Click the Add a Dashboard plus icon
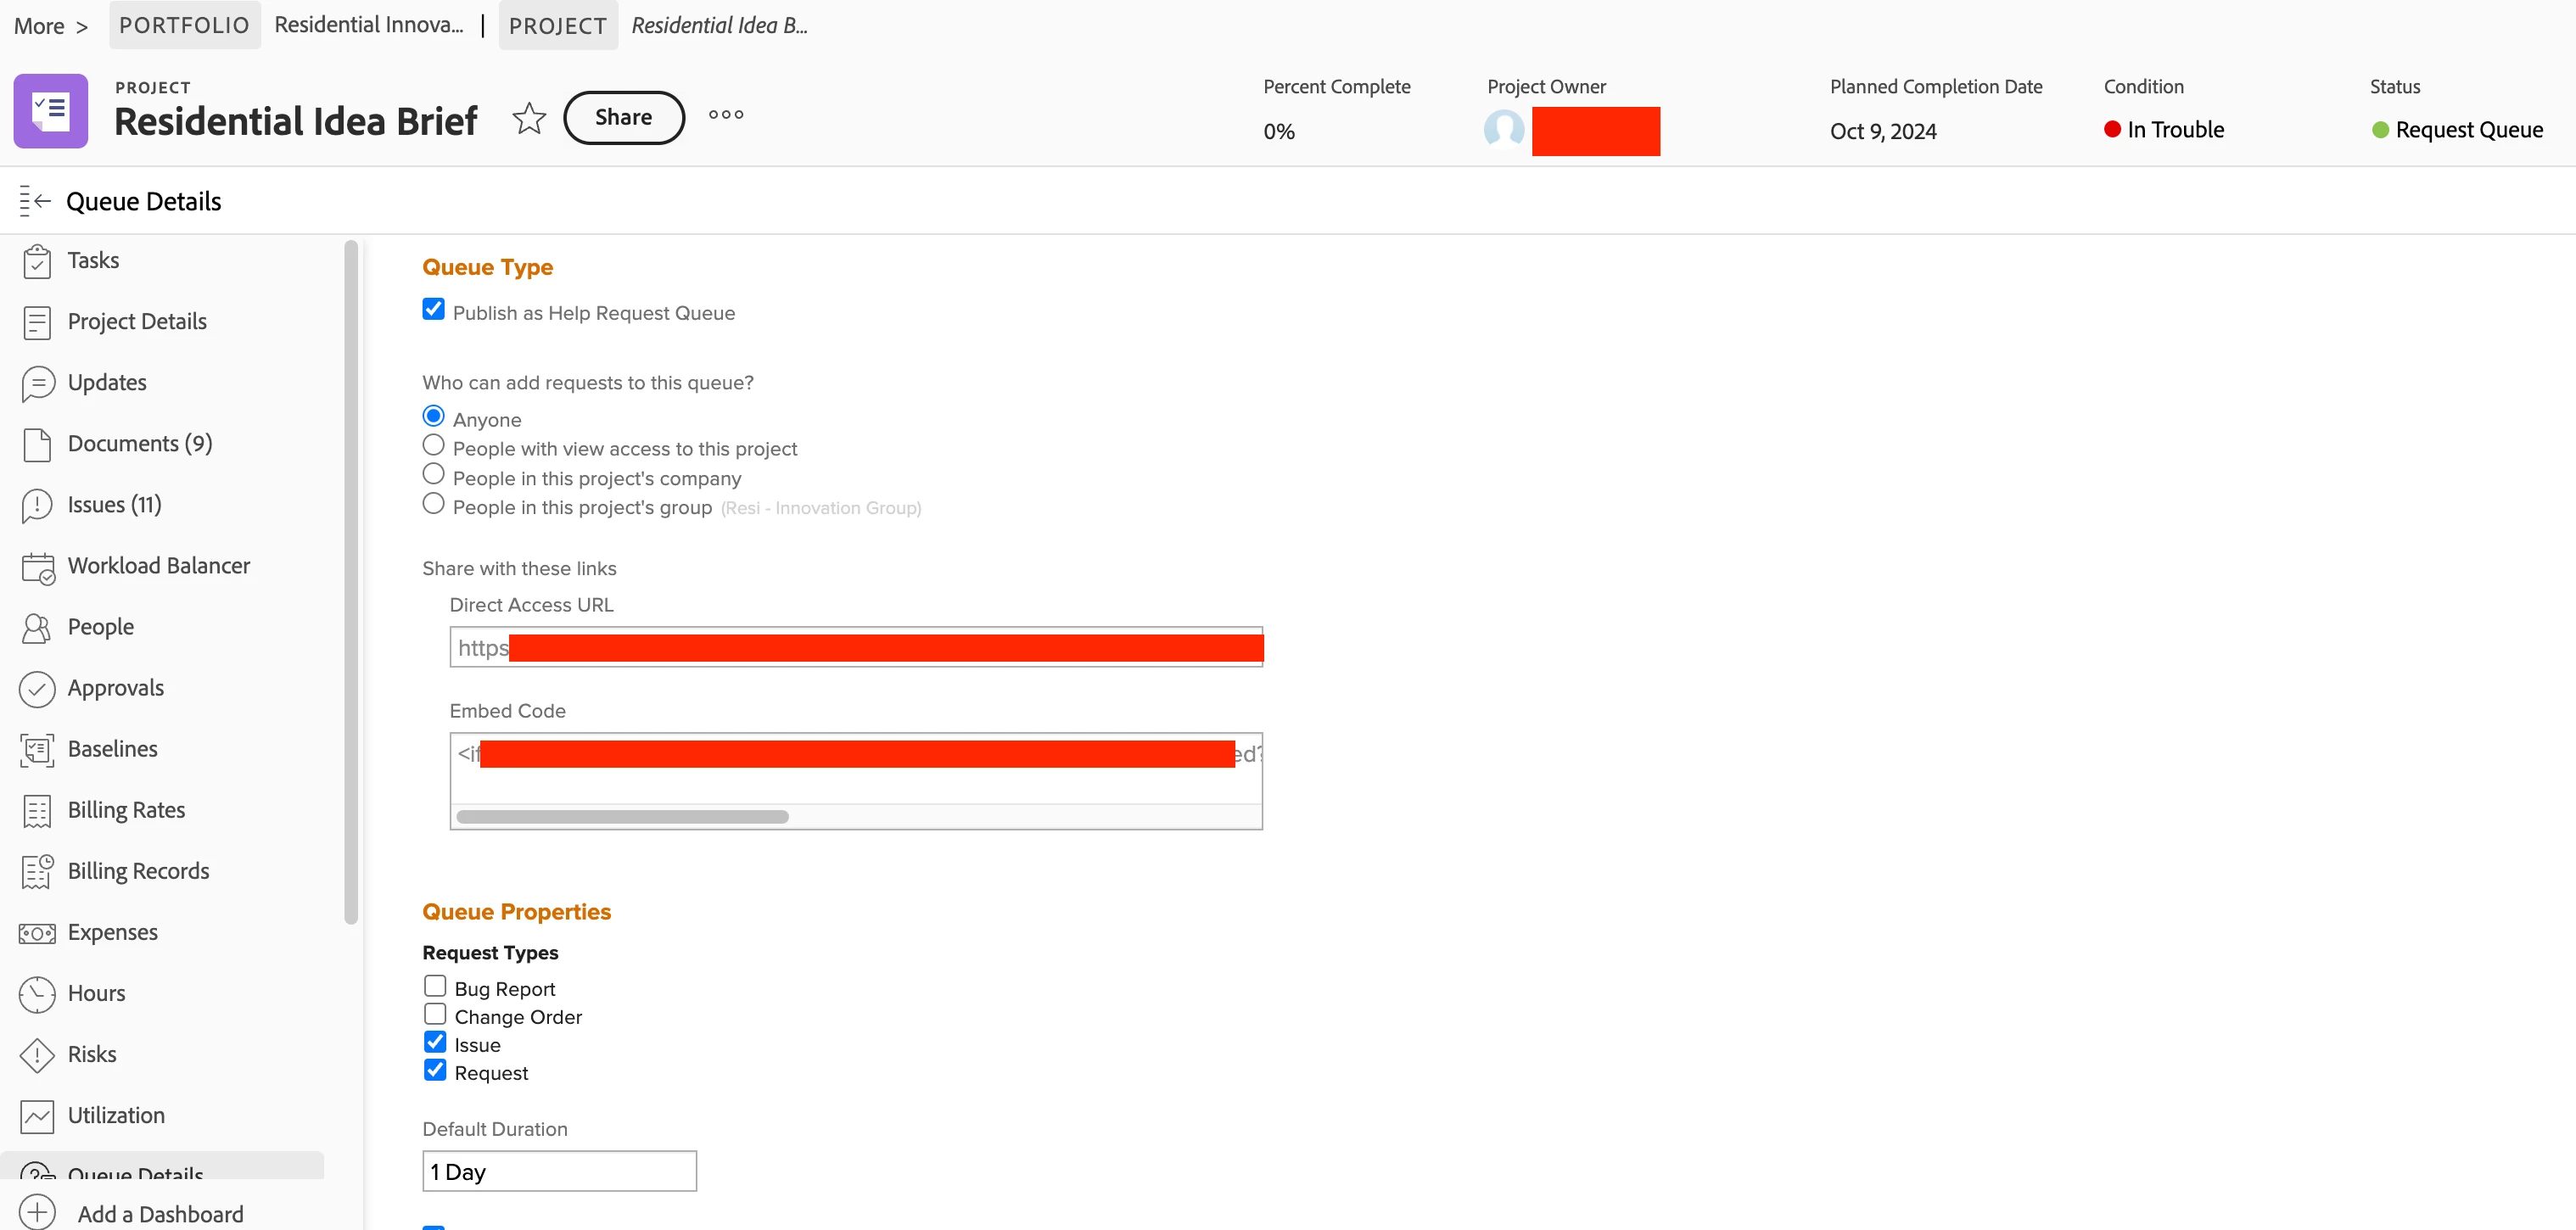The image size is (2576, 1230). [x=37, y=1213]
